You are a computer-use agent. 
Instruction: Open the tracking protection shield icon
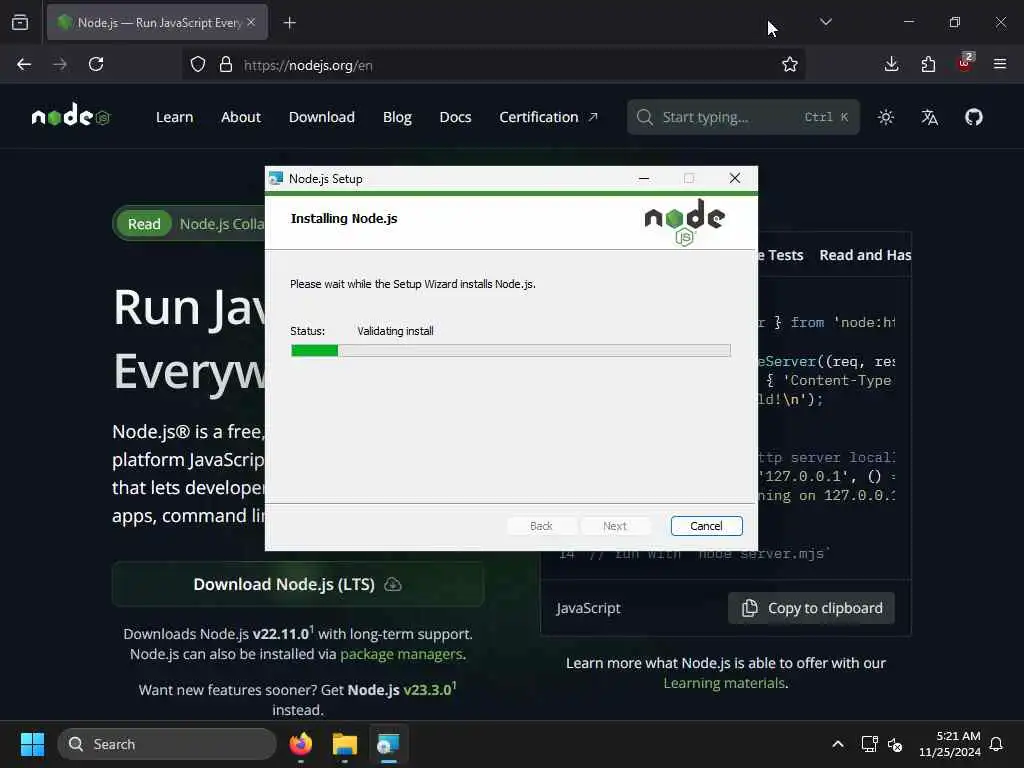pos(198,64)
